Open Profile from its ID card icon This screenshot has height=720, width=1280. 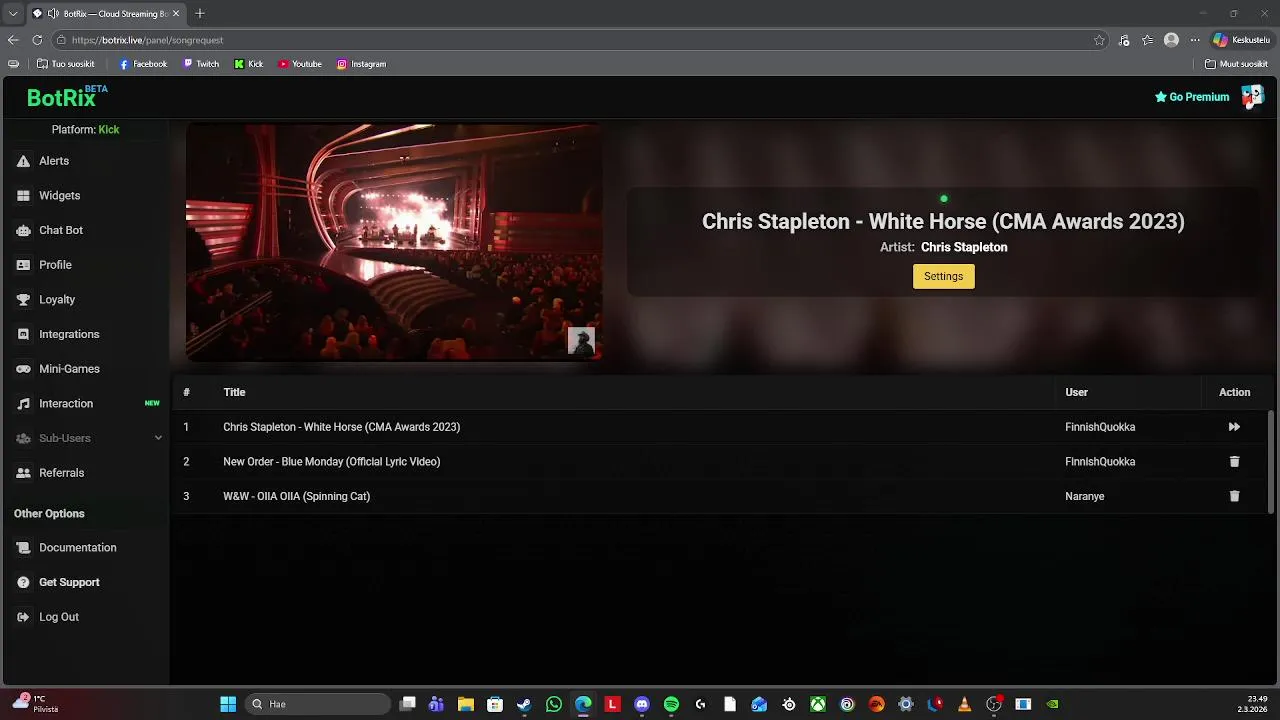tap(23, 265)
